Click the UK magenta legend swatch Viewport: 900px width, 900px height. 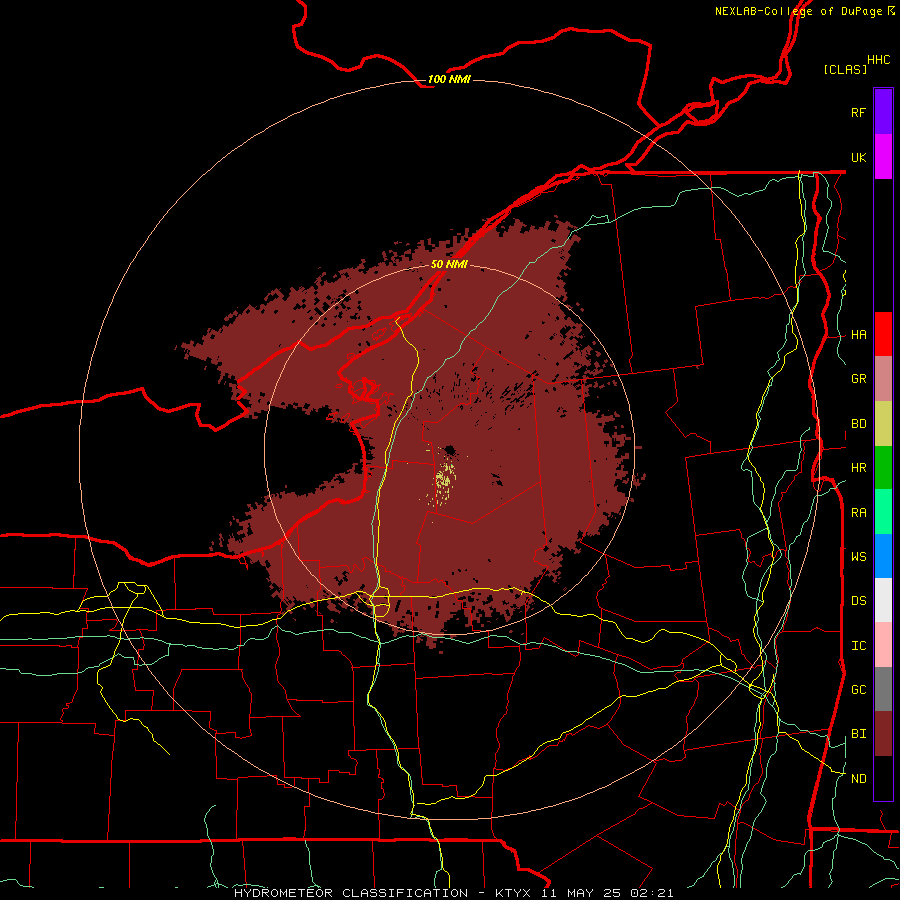pos(883,157)
